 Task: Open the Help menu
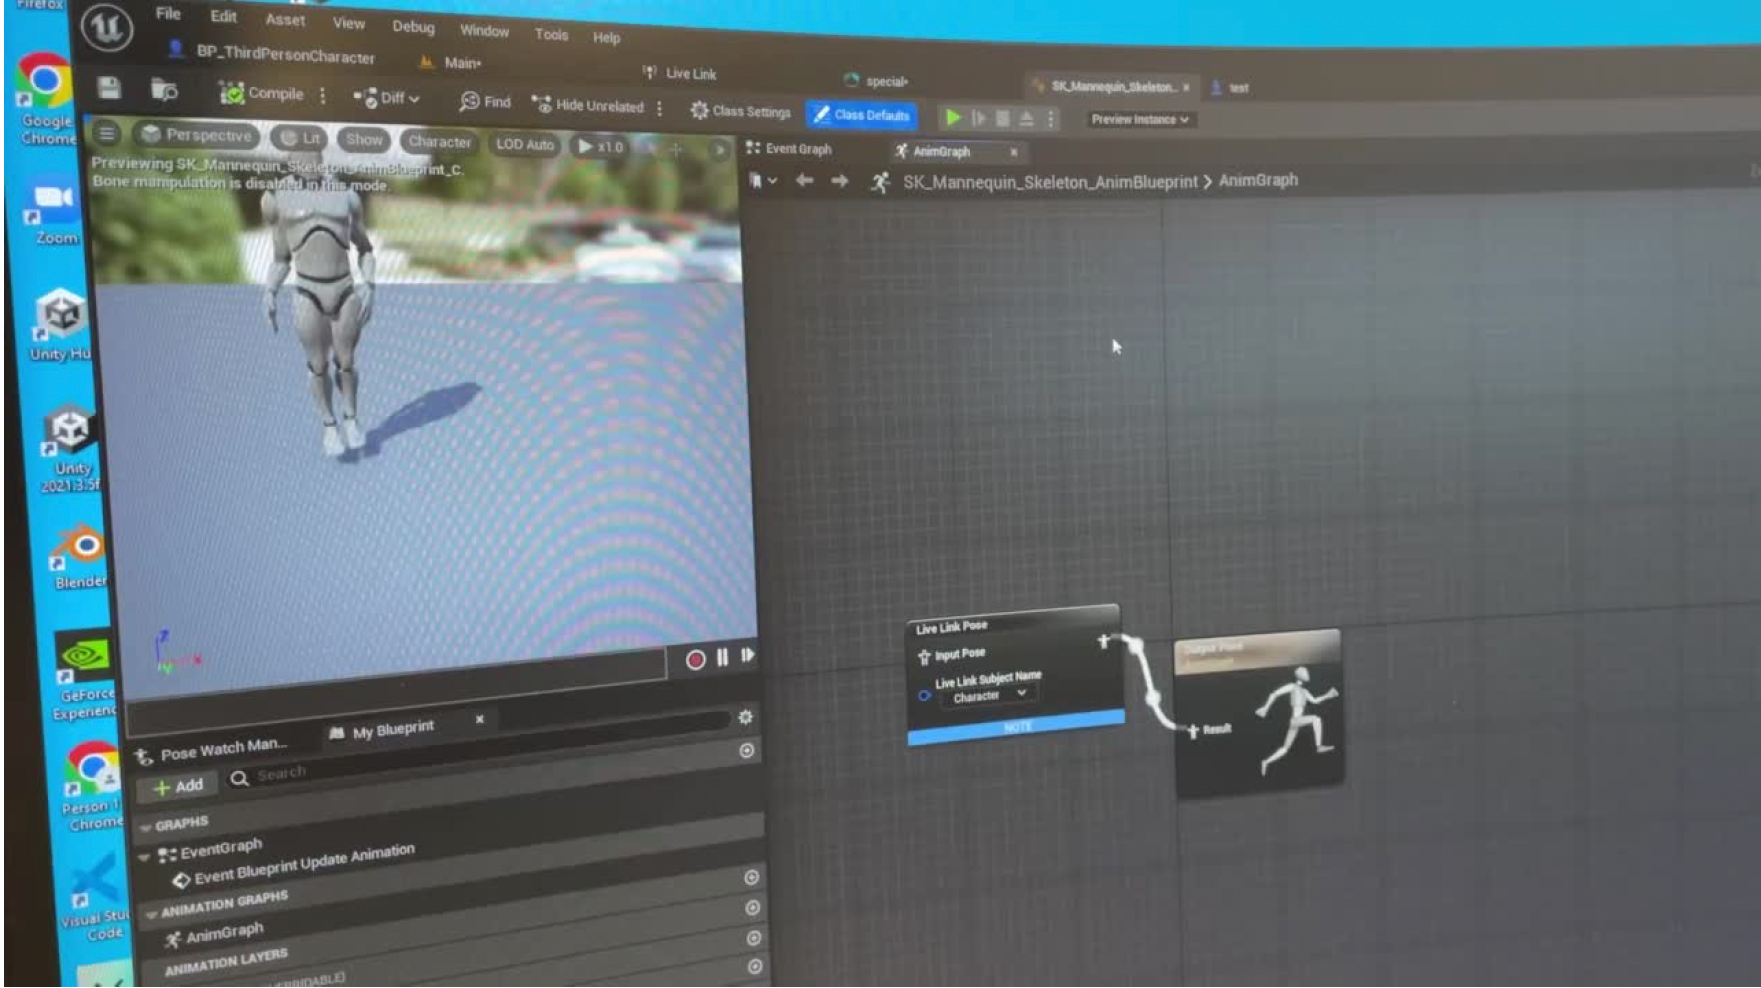[x=606, y=38]
